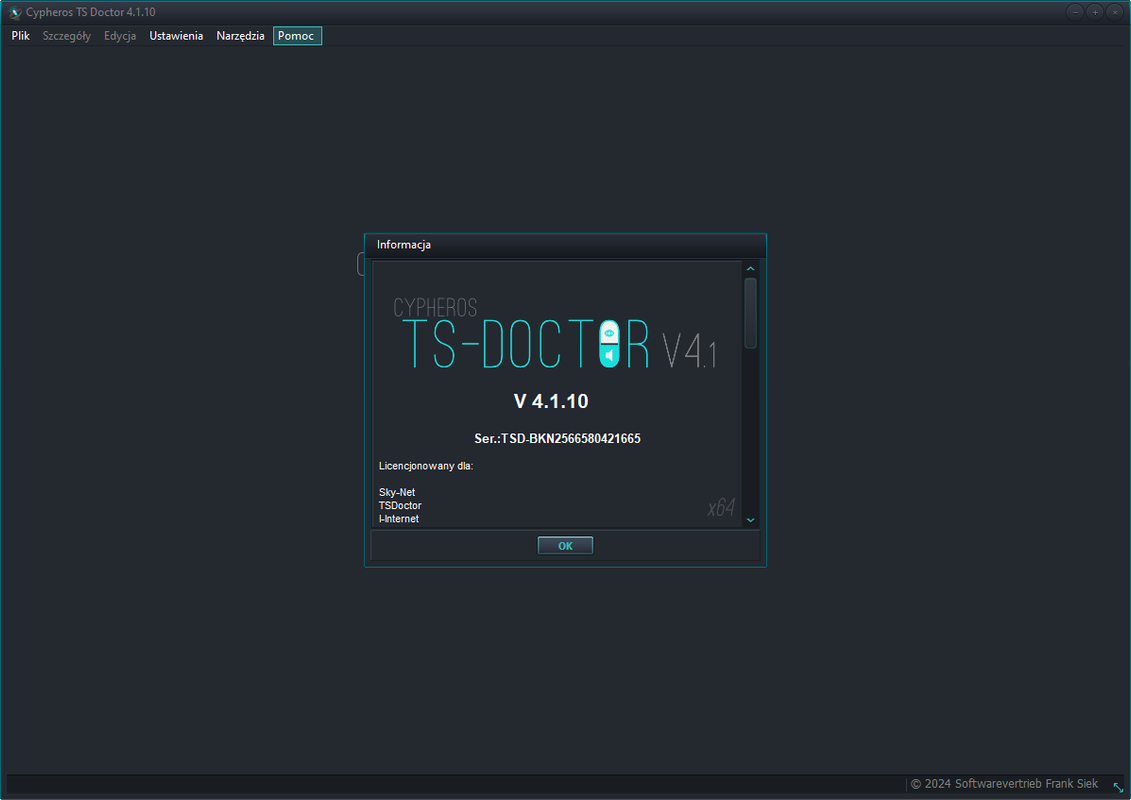Screen dimensions: 1131x800
Task: Click the Cypheros TS Doctor 4.1.10 window title
Action: click(x=90, y=12)
